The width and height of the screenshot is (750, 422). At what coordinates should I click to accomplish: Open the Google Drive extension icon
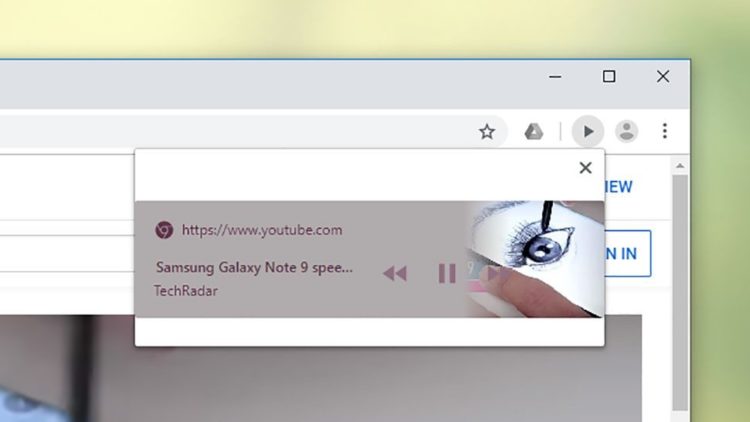(534, 132)
